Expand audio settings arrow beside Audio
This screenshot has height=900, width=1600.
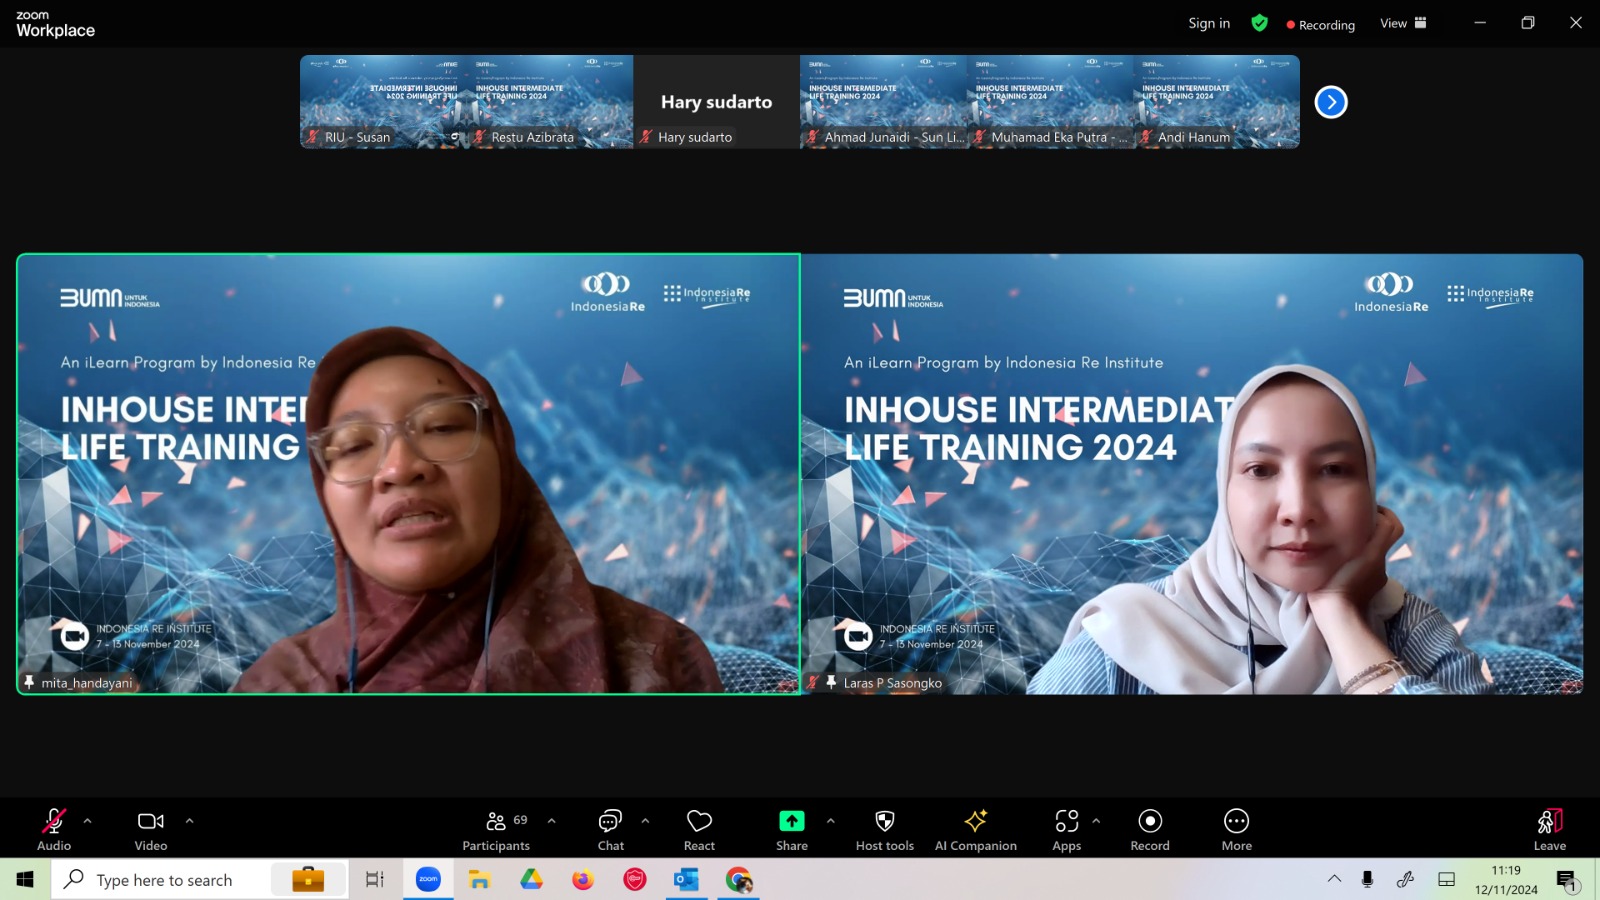pyautogui.click(x=88, y=821)
